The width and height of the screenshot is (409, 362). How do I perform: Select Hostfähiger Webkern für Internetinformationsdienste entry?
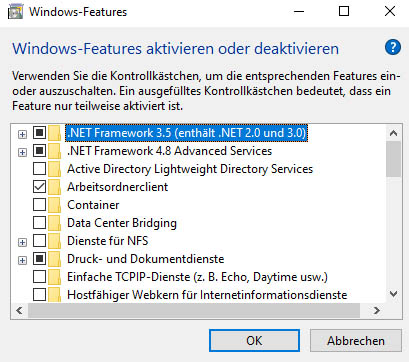[x=207, y=295]
